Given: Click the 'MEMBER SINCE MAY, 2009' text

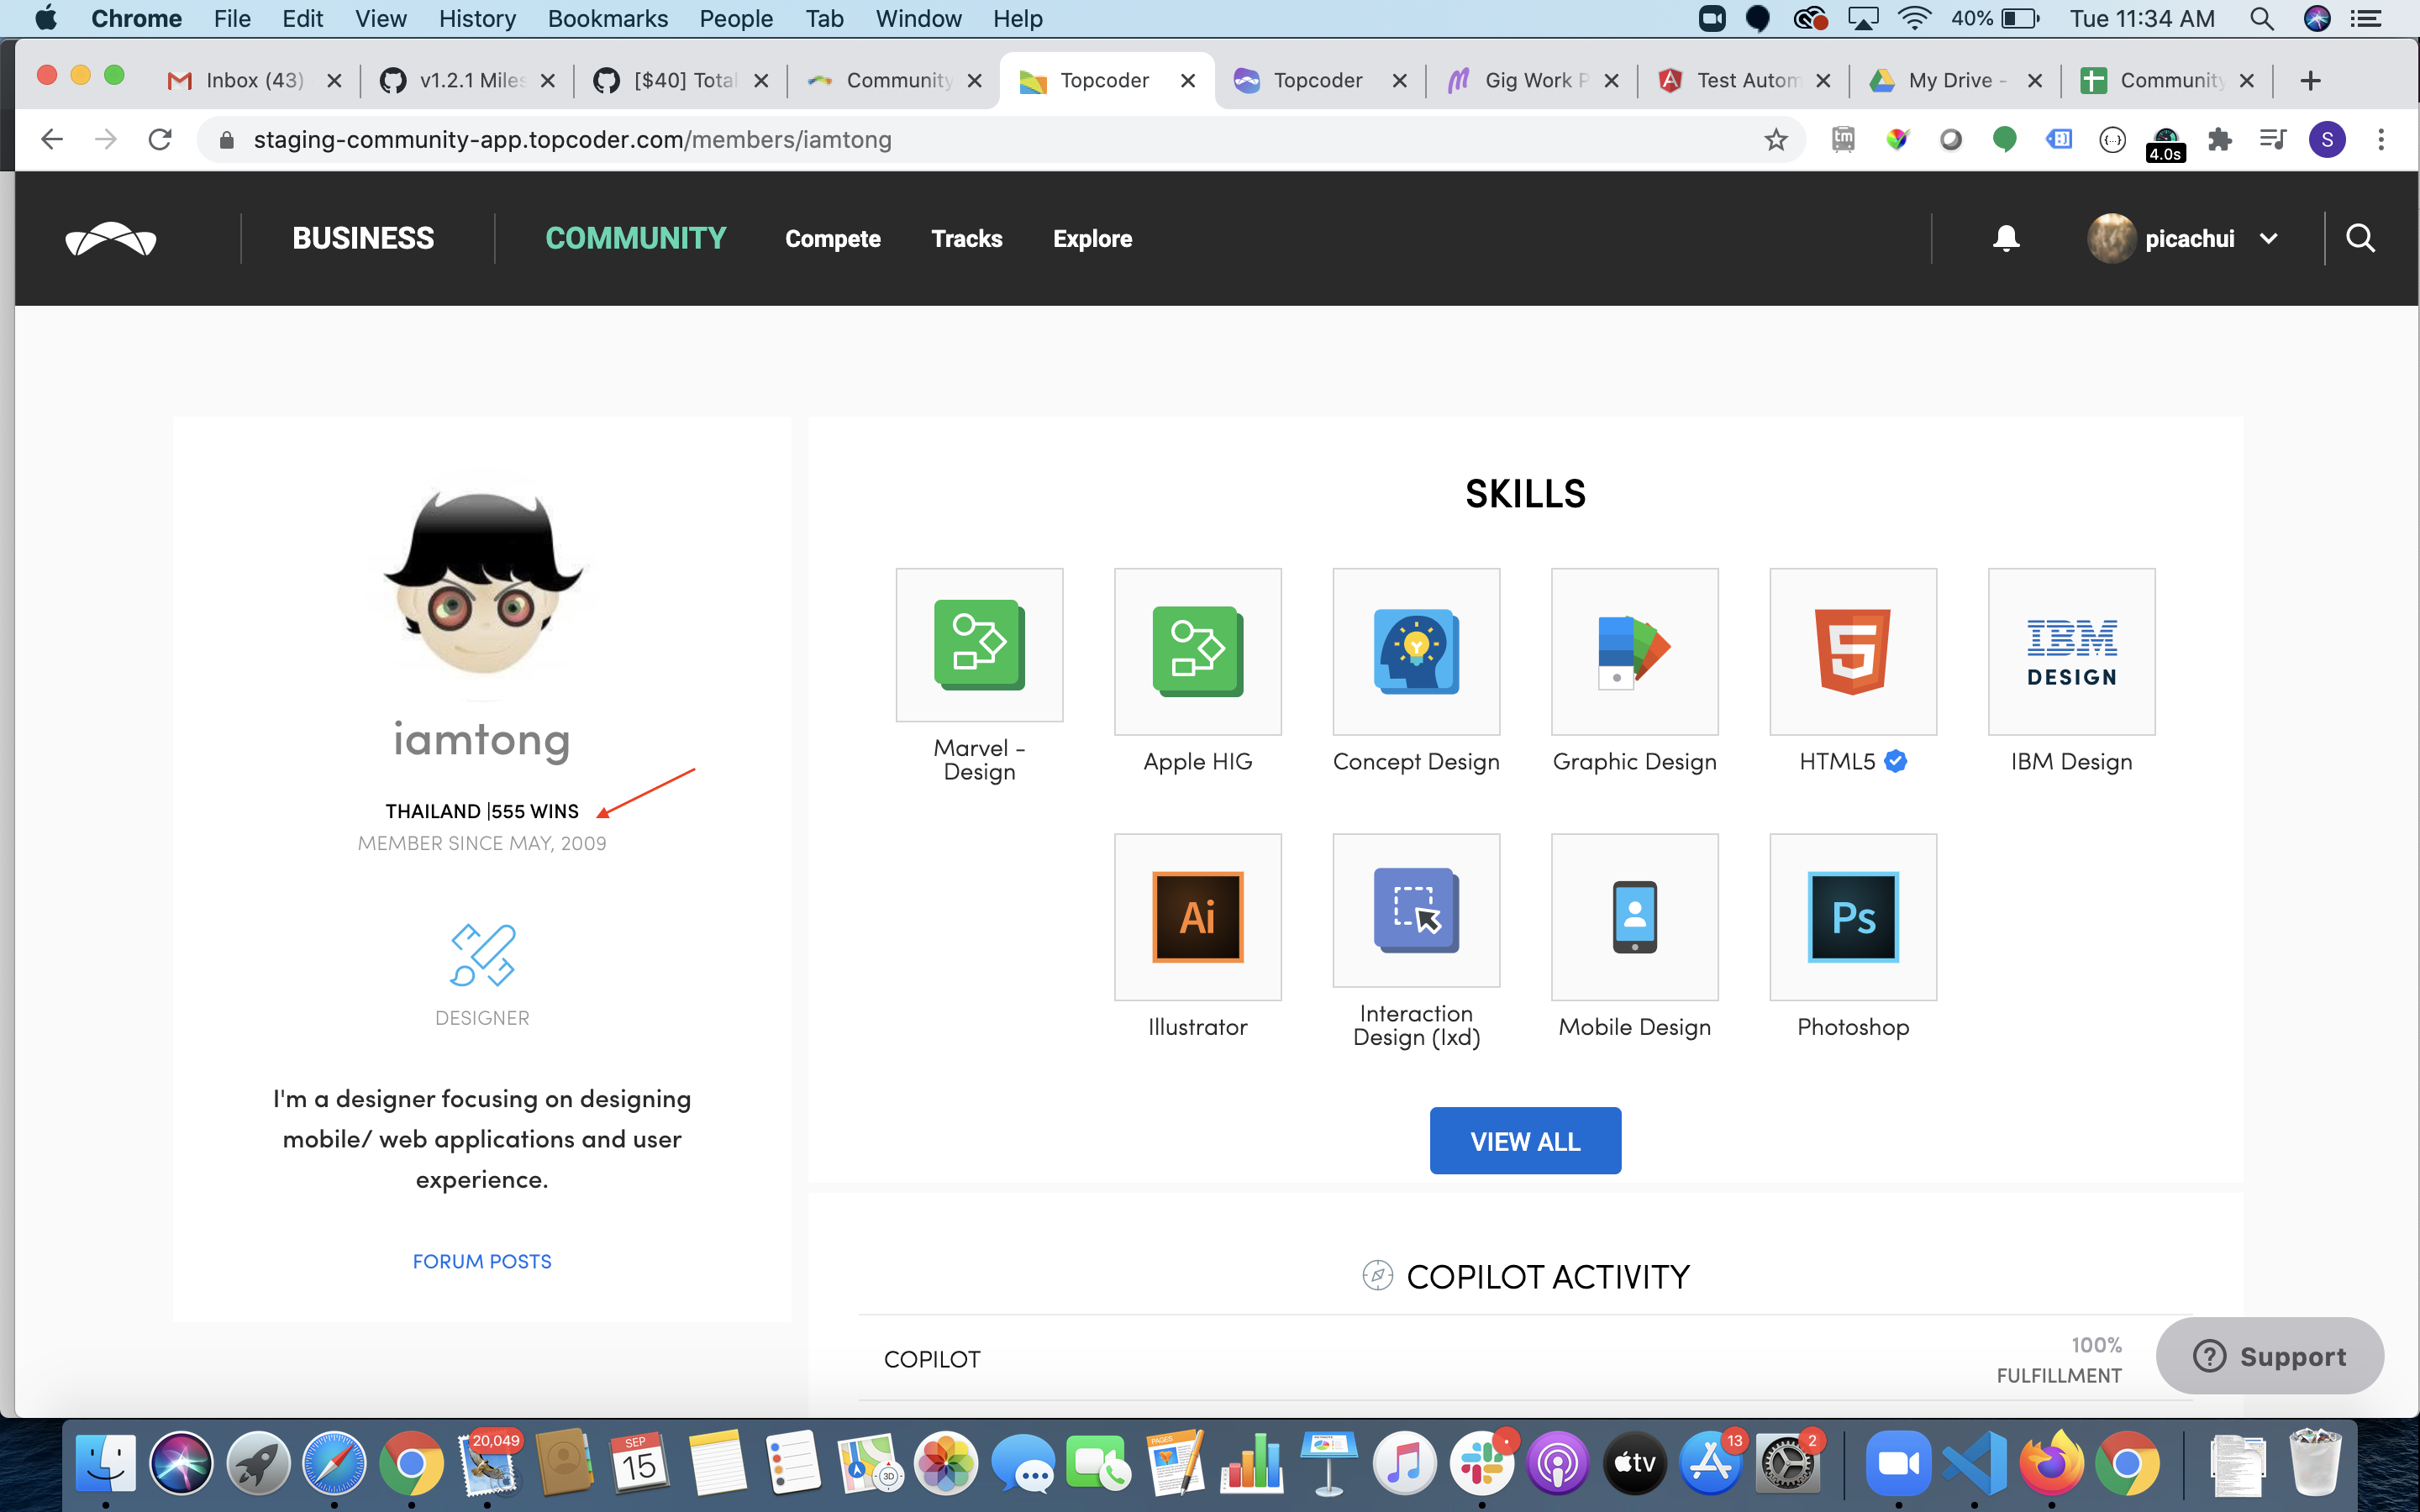Looking at the screenshot, I should point(482,843).
